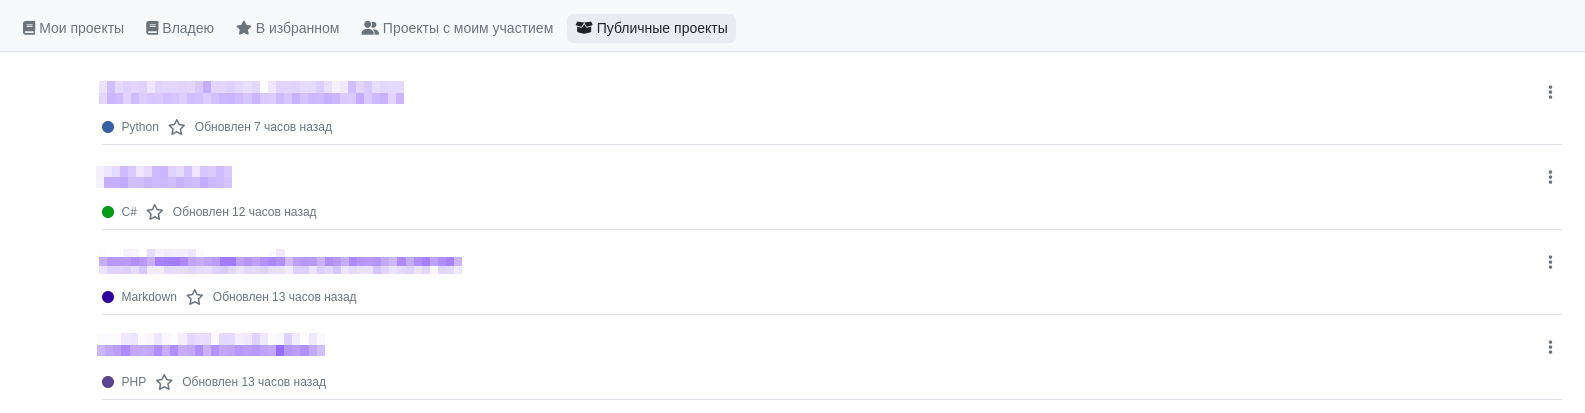The height and width of the screenshot is (413, 1585).
Task: Open the blurred PHP project title link
Action: click(211, 347)
